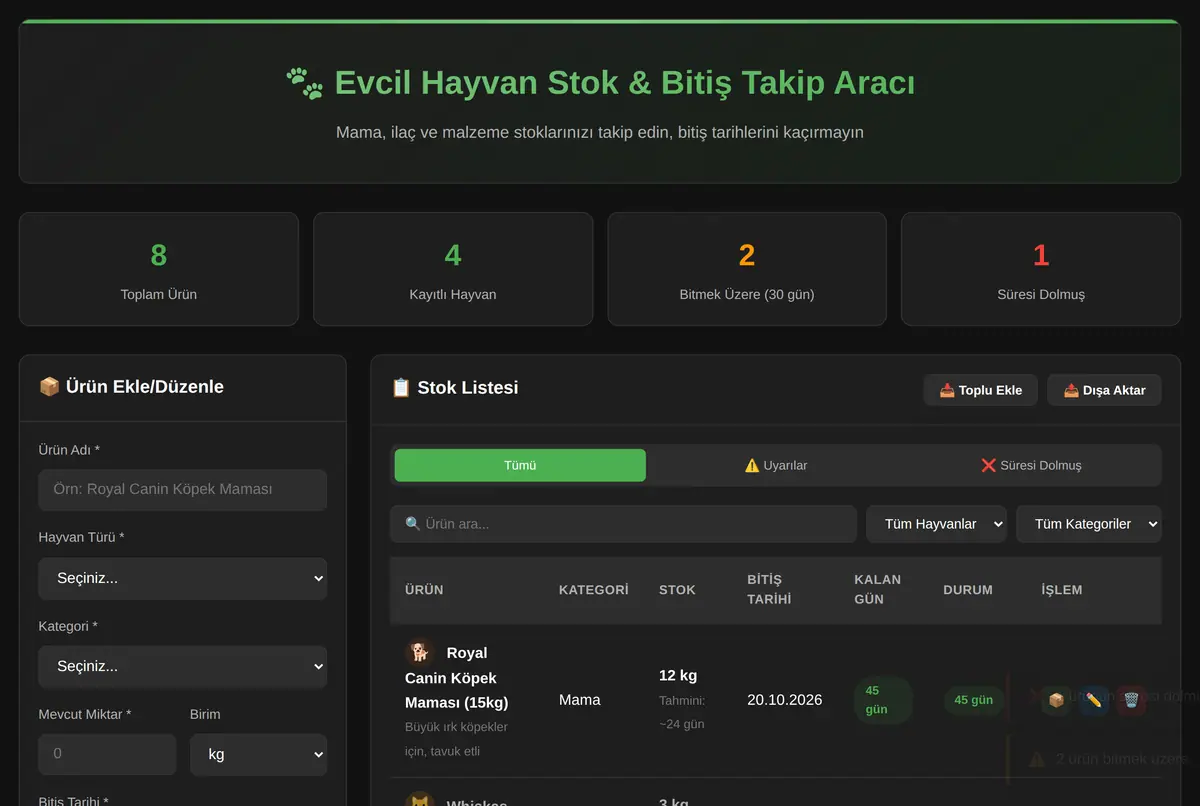Click the dog avatar icon beside Royal Canin
This screenshot has height=806, width=1200.
420,652
